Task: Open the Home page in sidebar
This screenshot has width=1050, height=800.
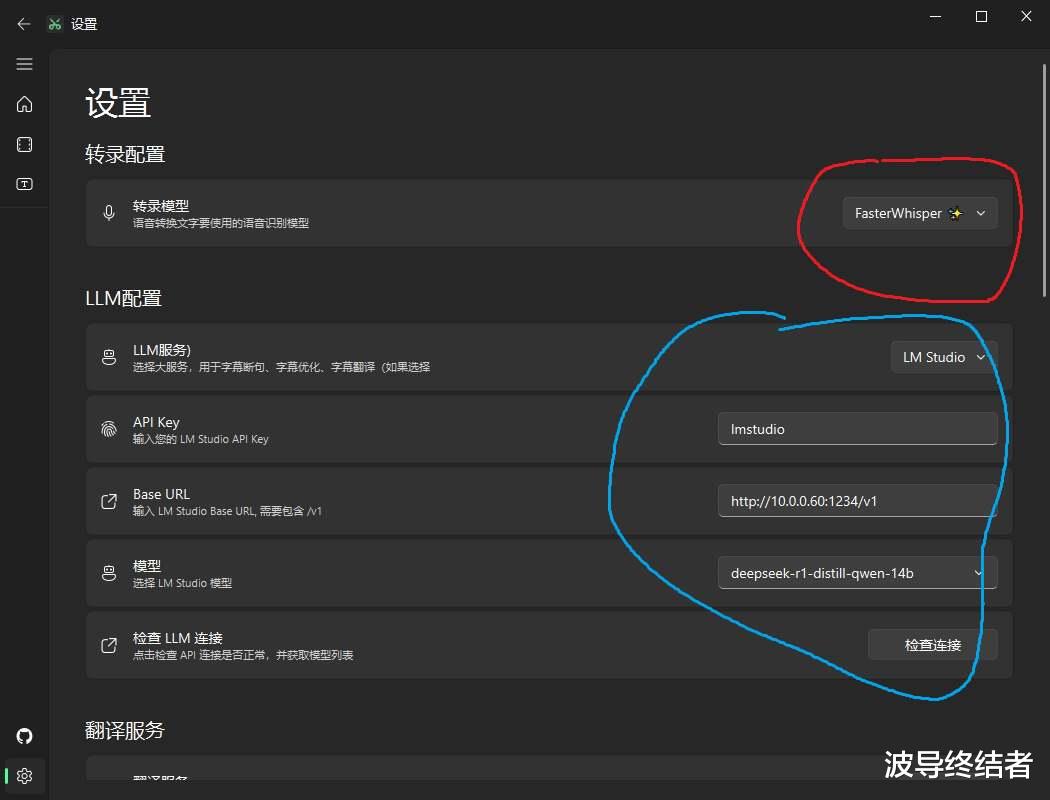Action: (x=24, y=104)
